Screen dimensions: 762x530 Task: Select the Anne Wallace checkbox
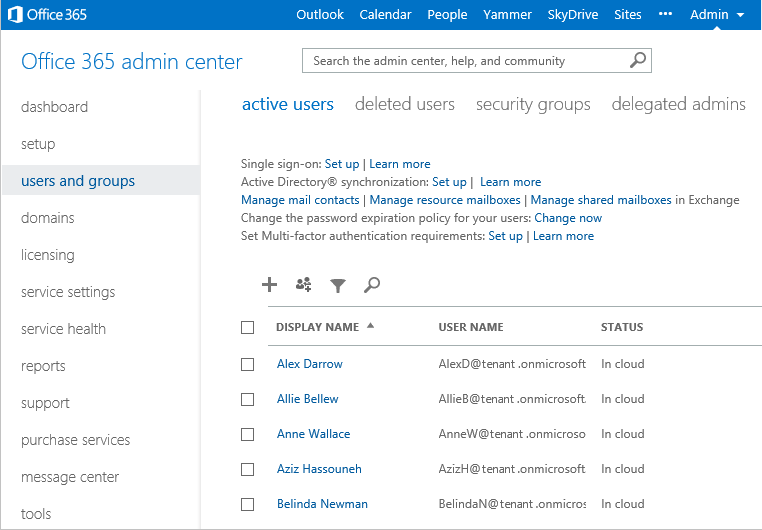click(248, 434)
